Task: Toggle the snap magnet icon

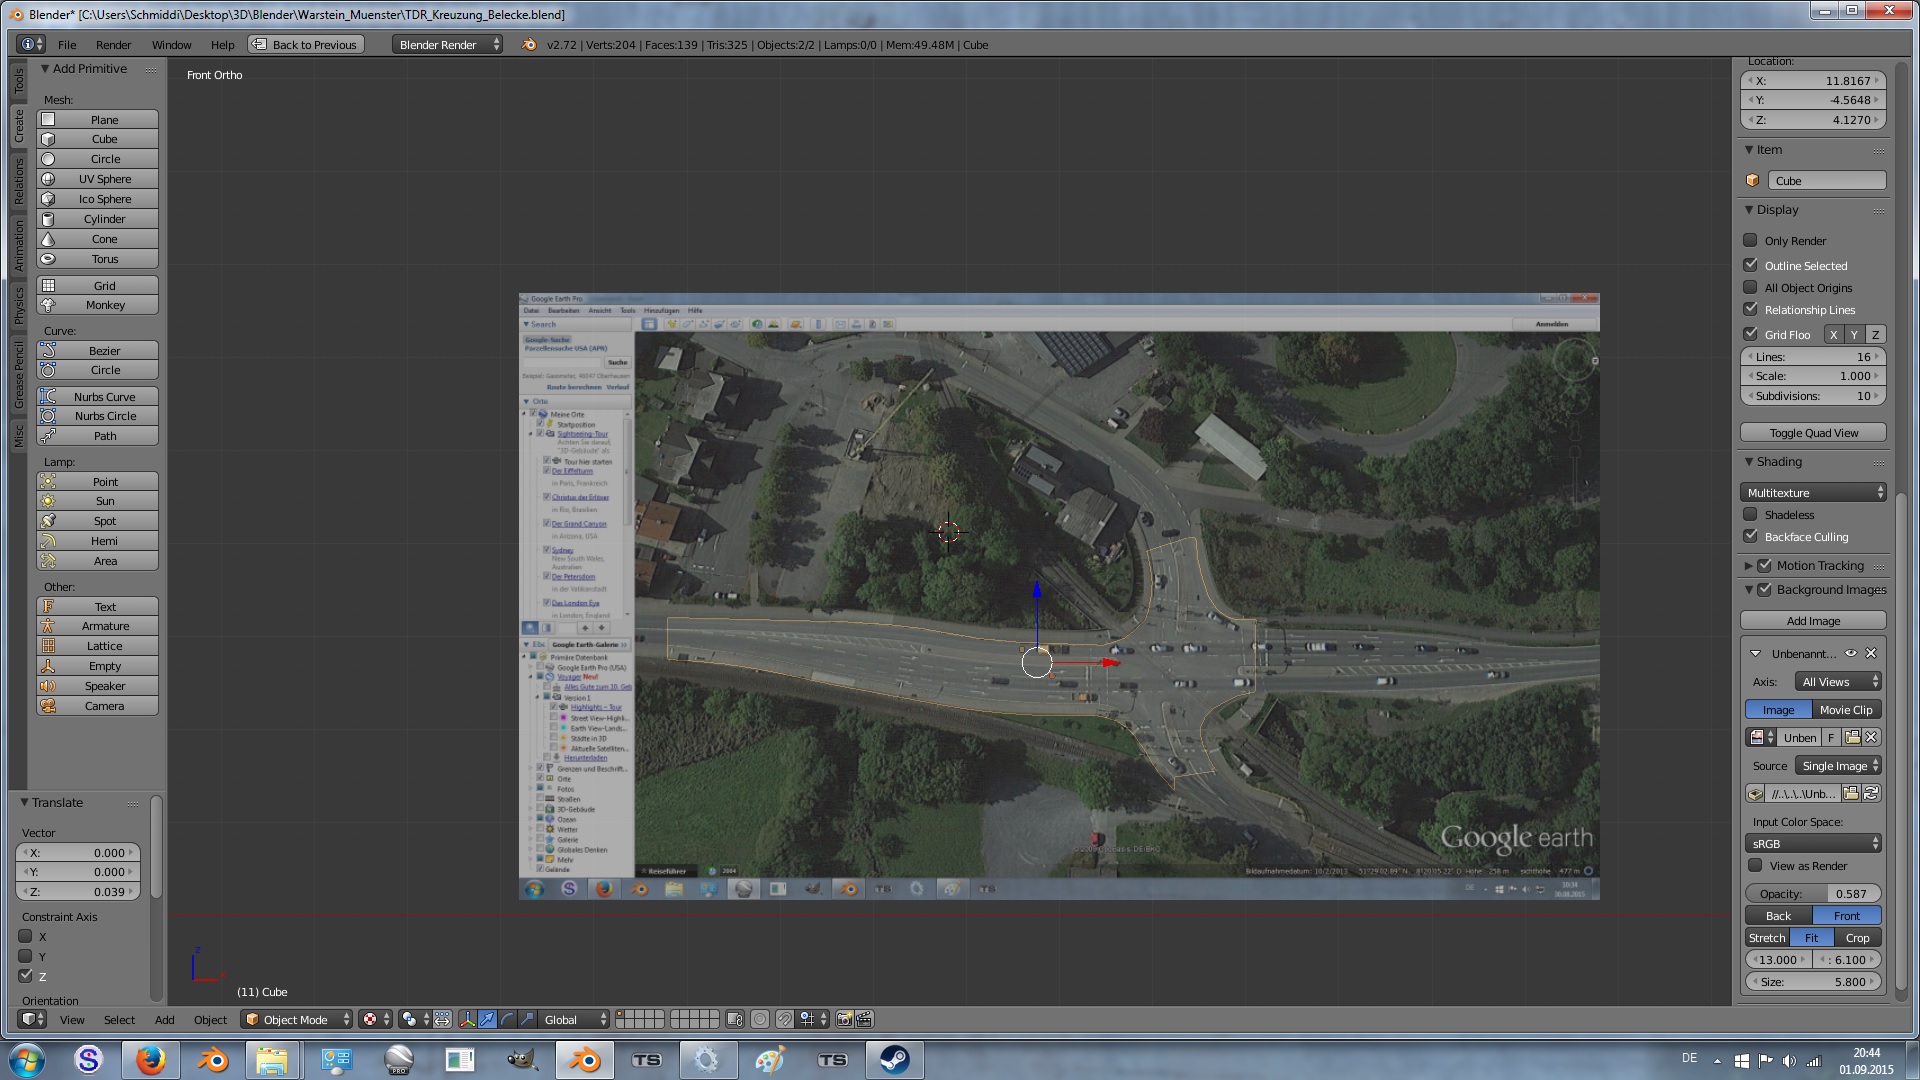Action: pos(784,1019)
